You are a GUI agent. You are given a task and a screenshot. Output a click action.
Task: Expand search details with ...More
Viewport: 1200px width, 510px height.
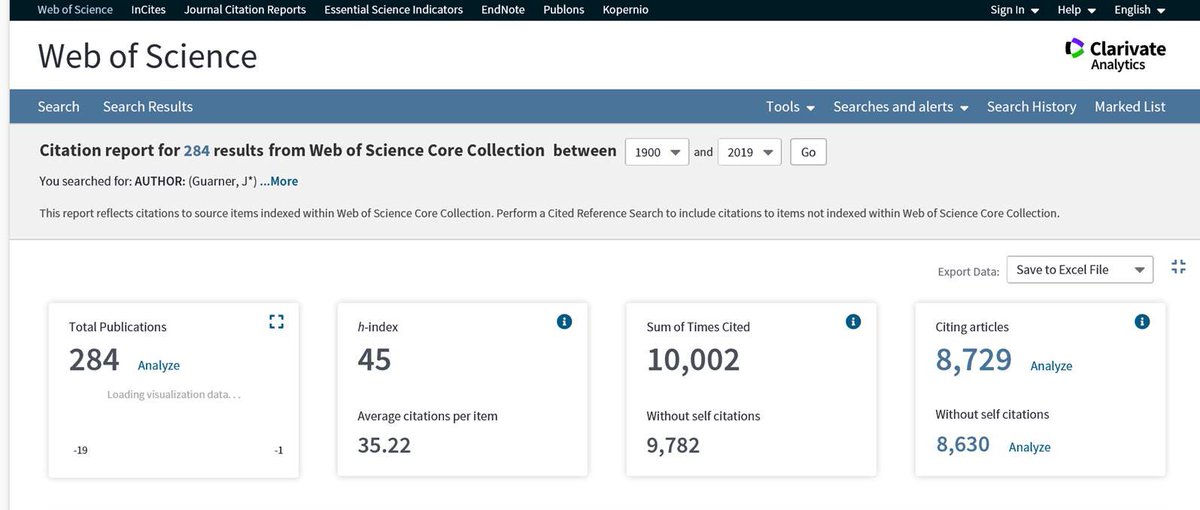pos(279,181)
